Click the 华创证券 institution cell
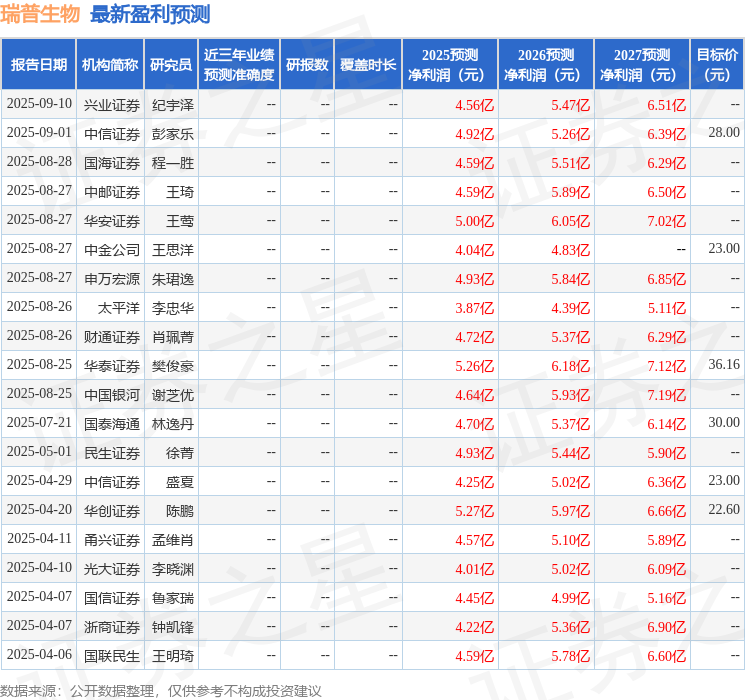745x700 pixels. pyautogui.click(x=112, y=511)
